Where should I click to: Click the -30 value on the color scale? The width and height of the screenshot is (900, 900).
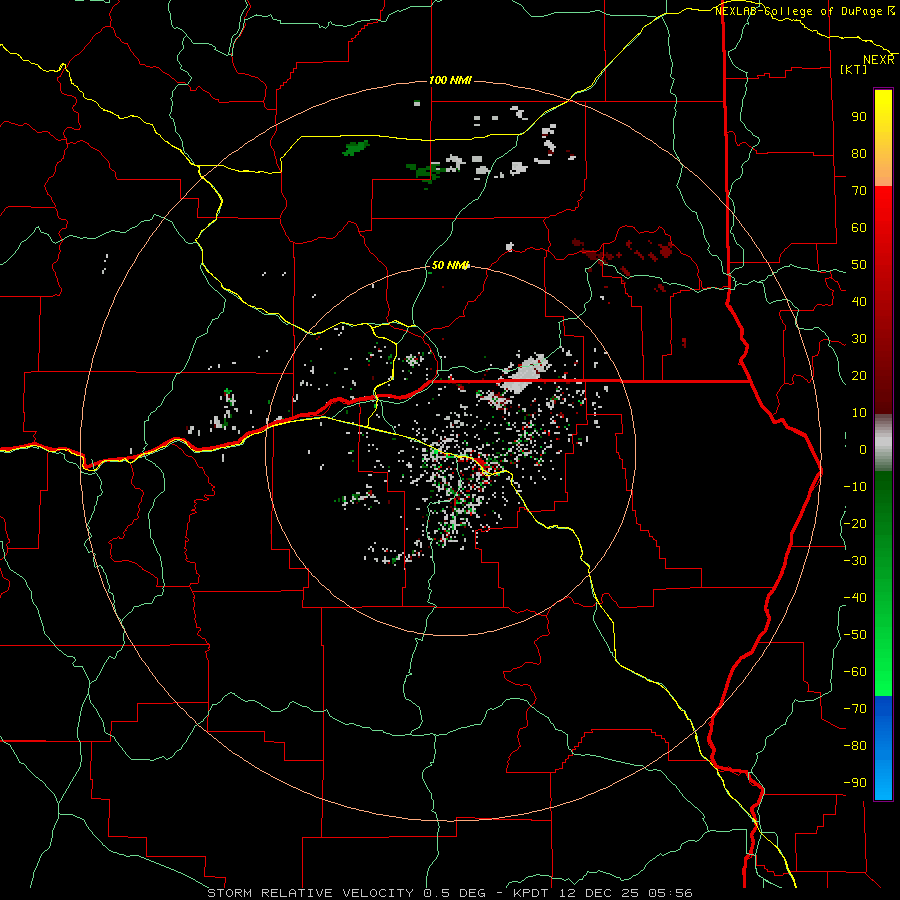point(855,561)
